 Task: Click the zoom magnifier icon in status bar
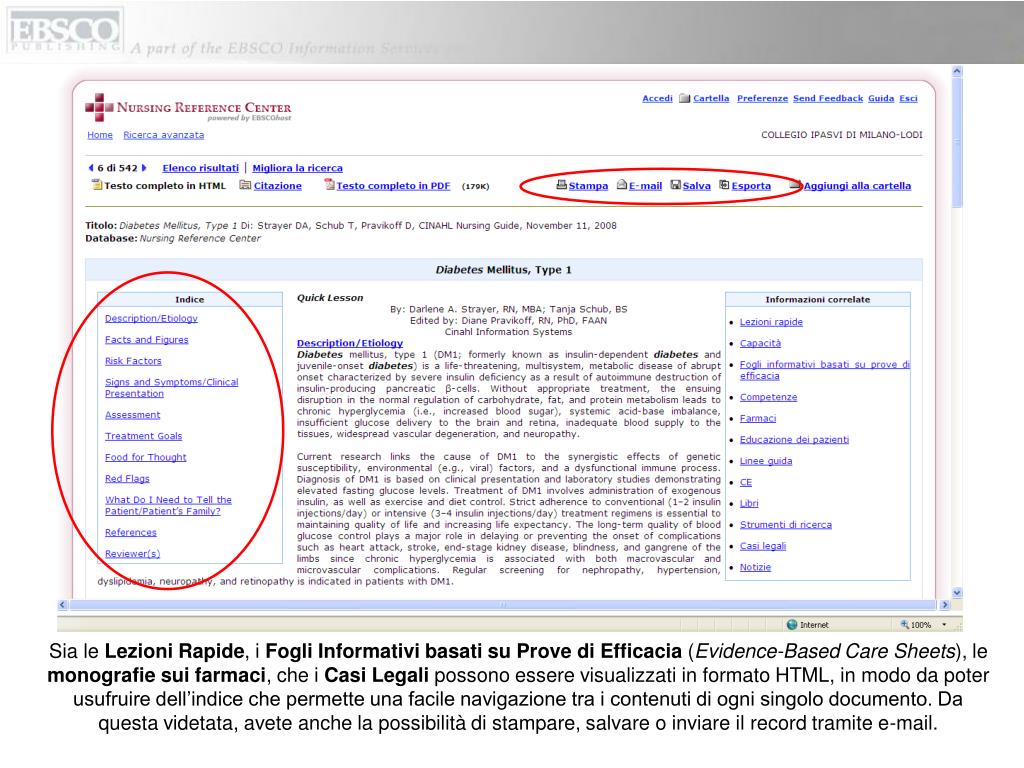click(904, 624)
